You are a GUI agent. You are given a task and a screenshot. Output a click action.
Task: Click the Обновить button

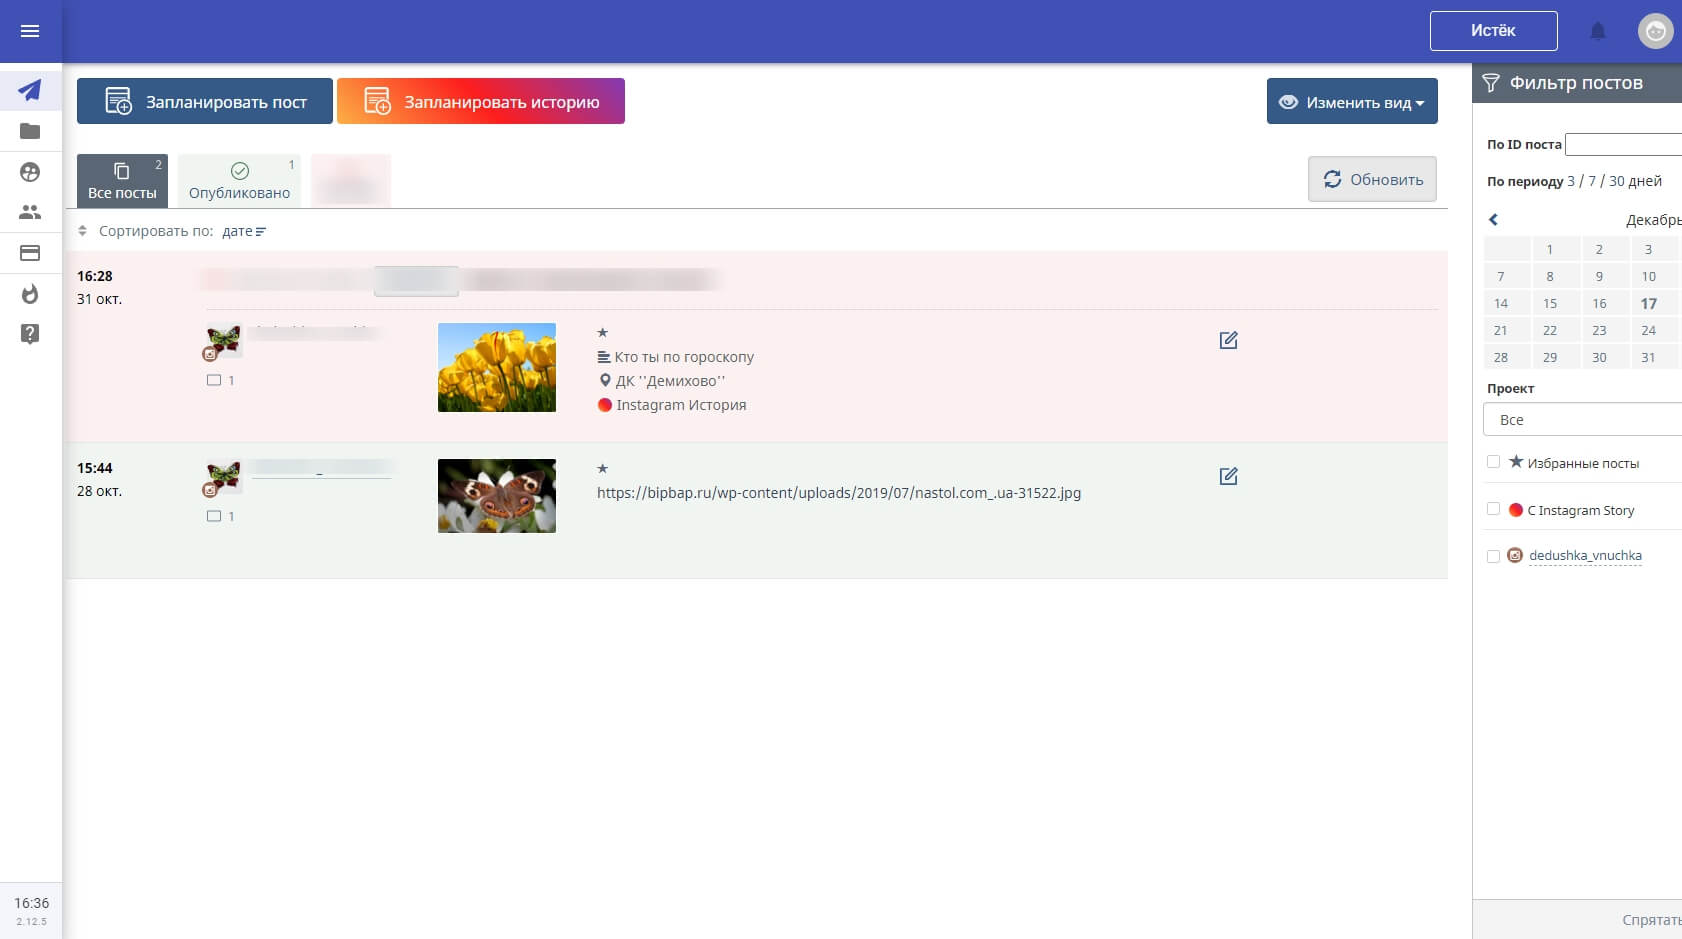(x=1372, y=179)
